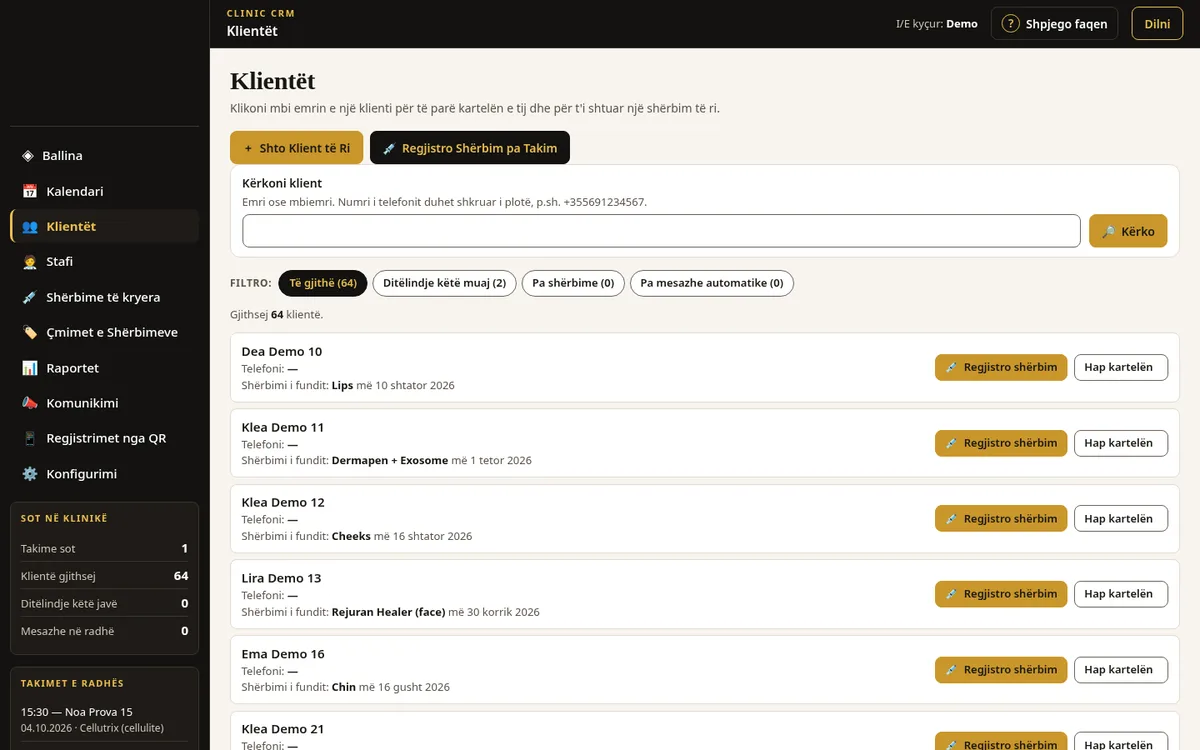Open the Ballina menu item

pos(104,156)
